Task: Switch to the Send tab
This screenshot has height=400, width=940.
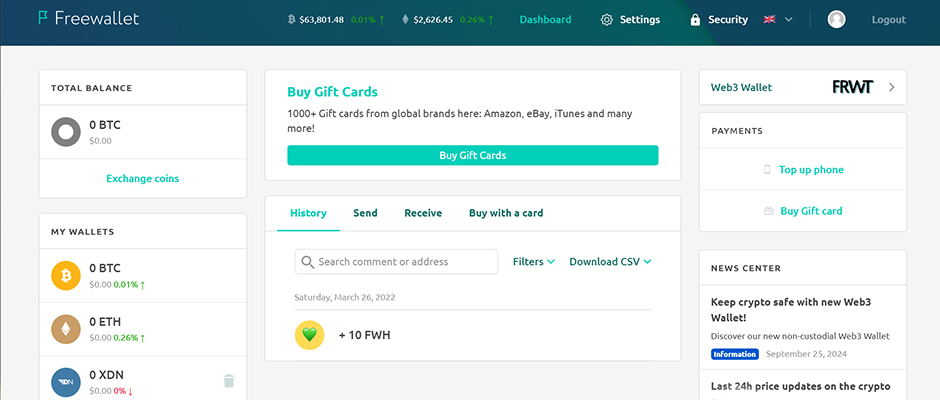Action: click(x=365, y=213)
